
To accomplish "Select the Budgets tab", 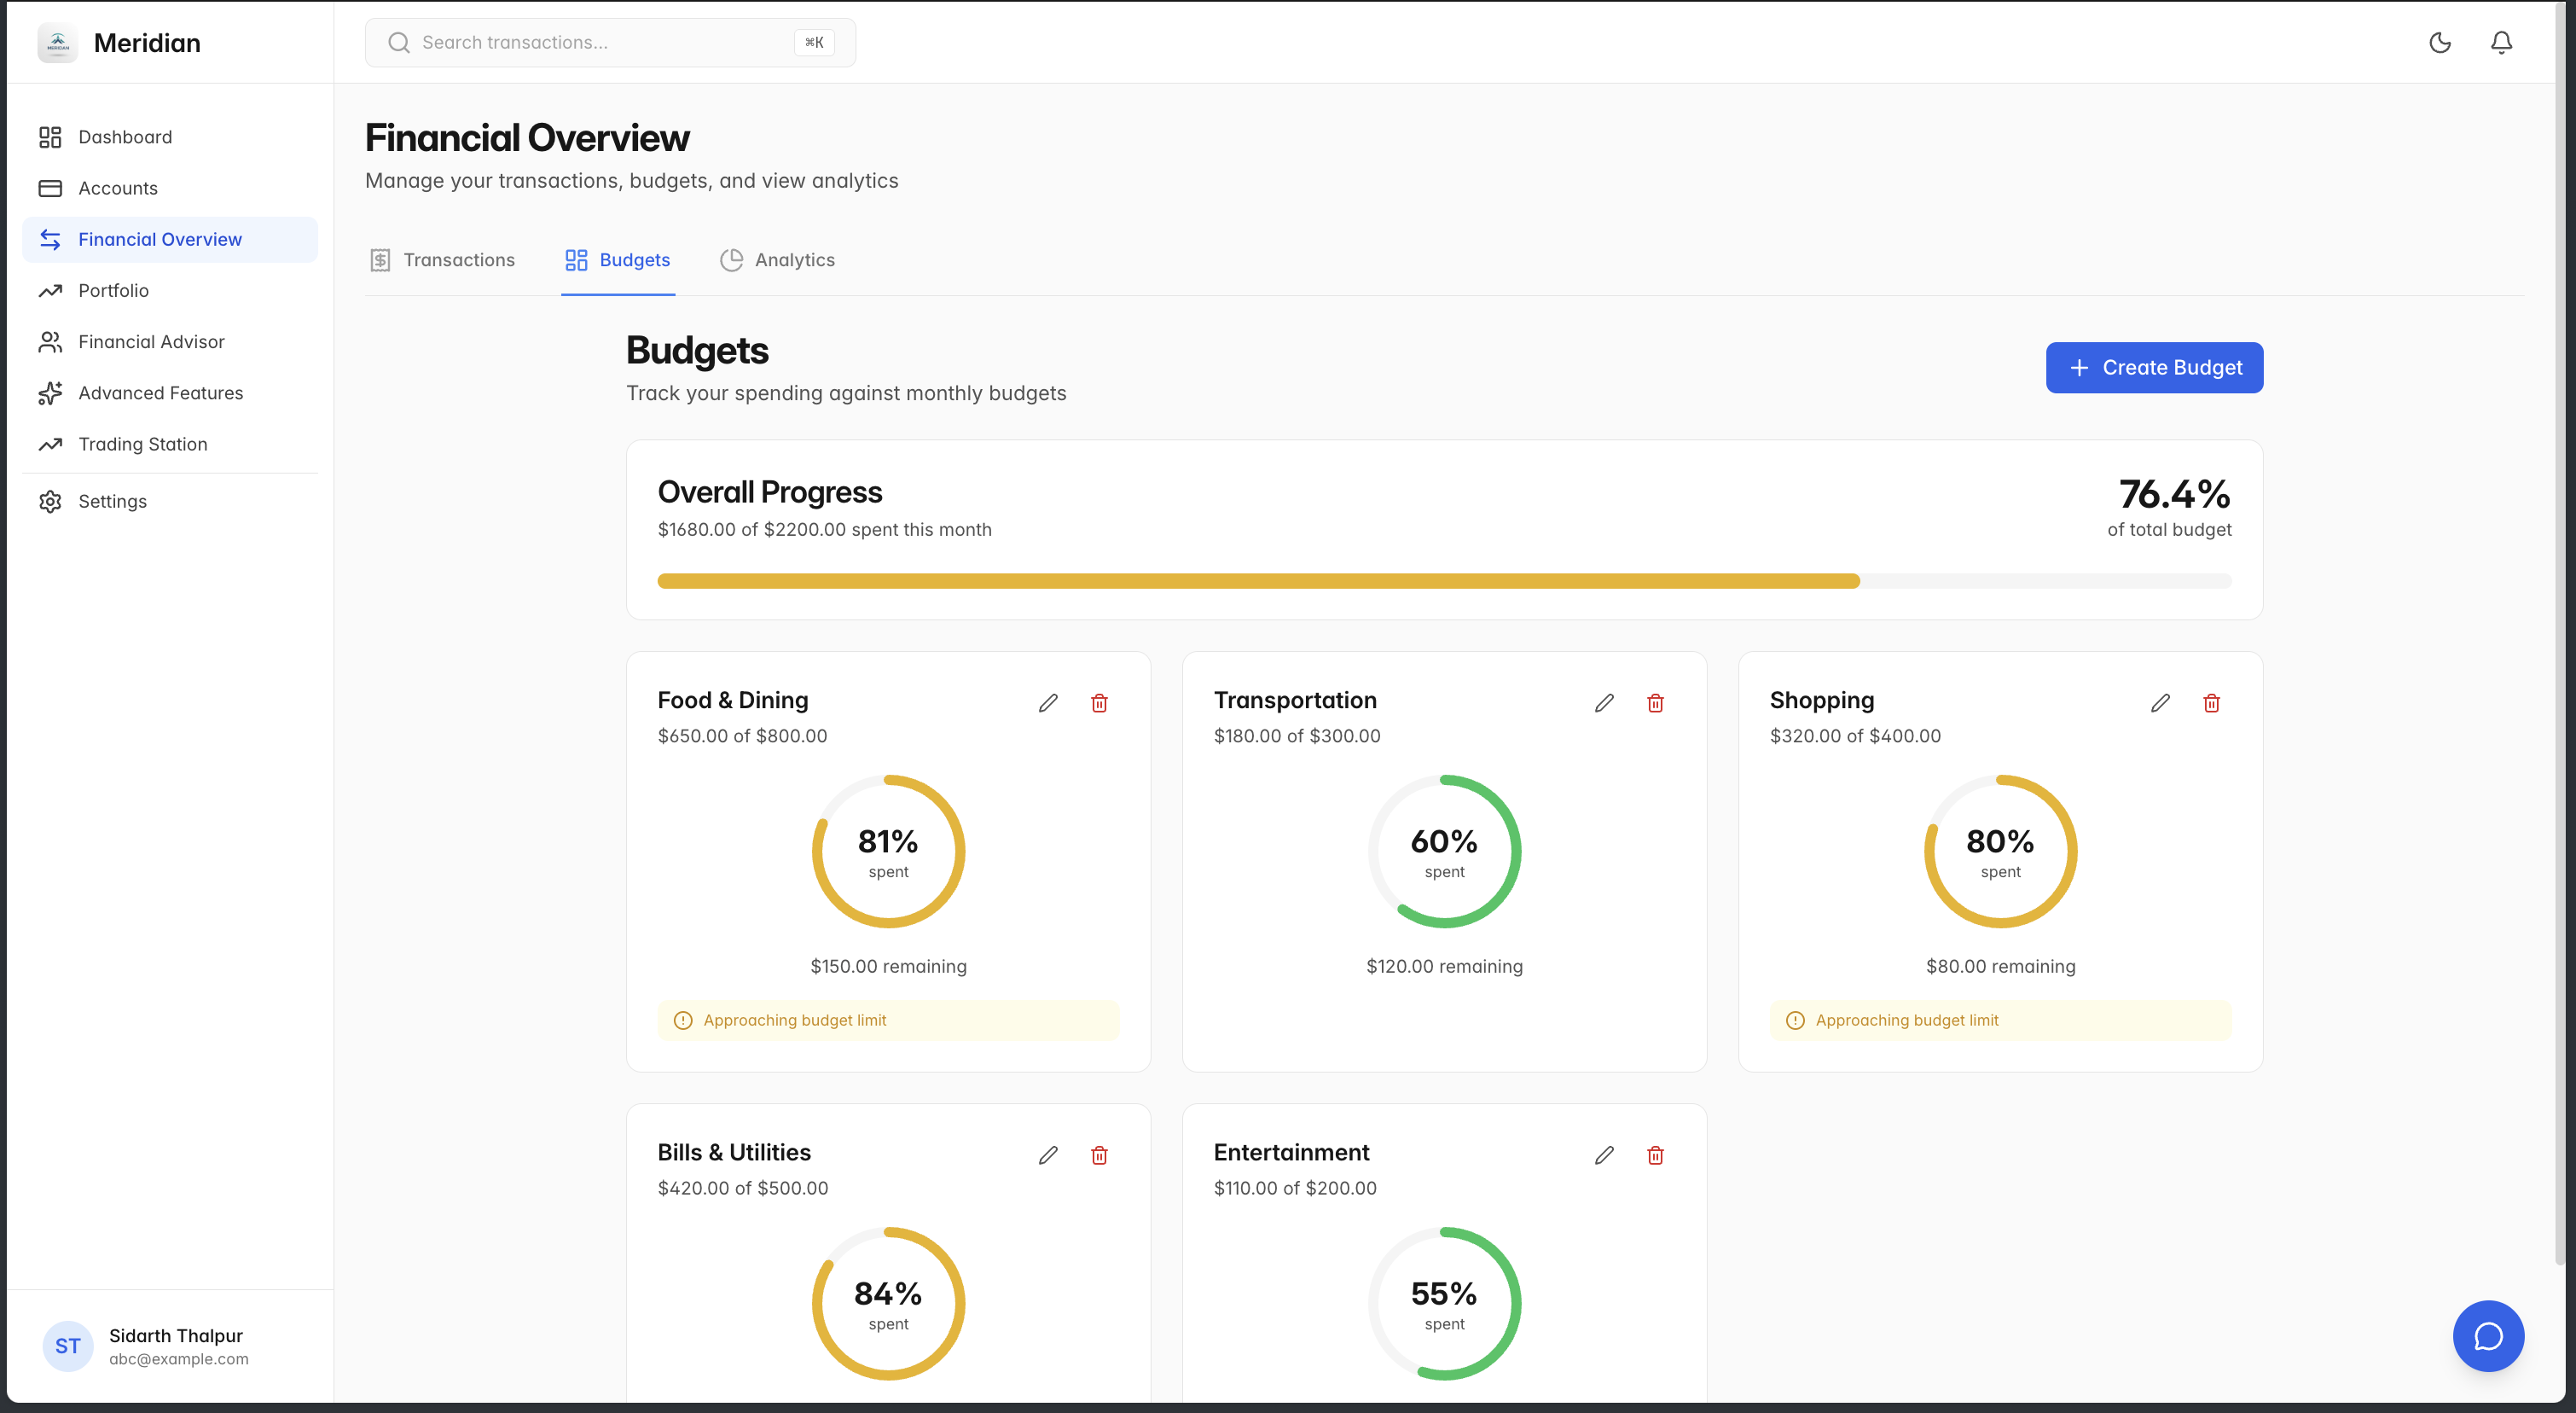I will [618, 260].
